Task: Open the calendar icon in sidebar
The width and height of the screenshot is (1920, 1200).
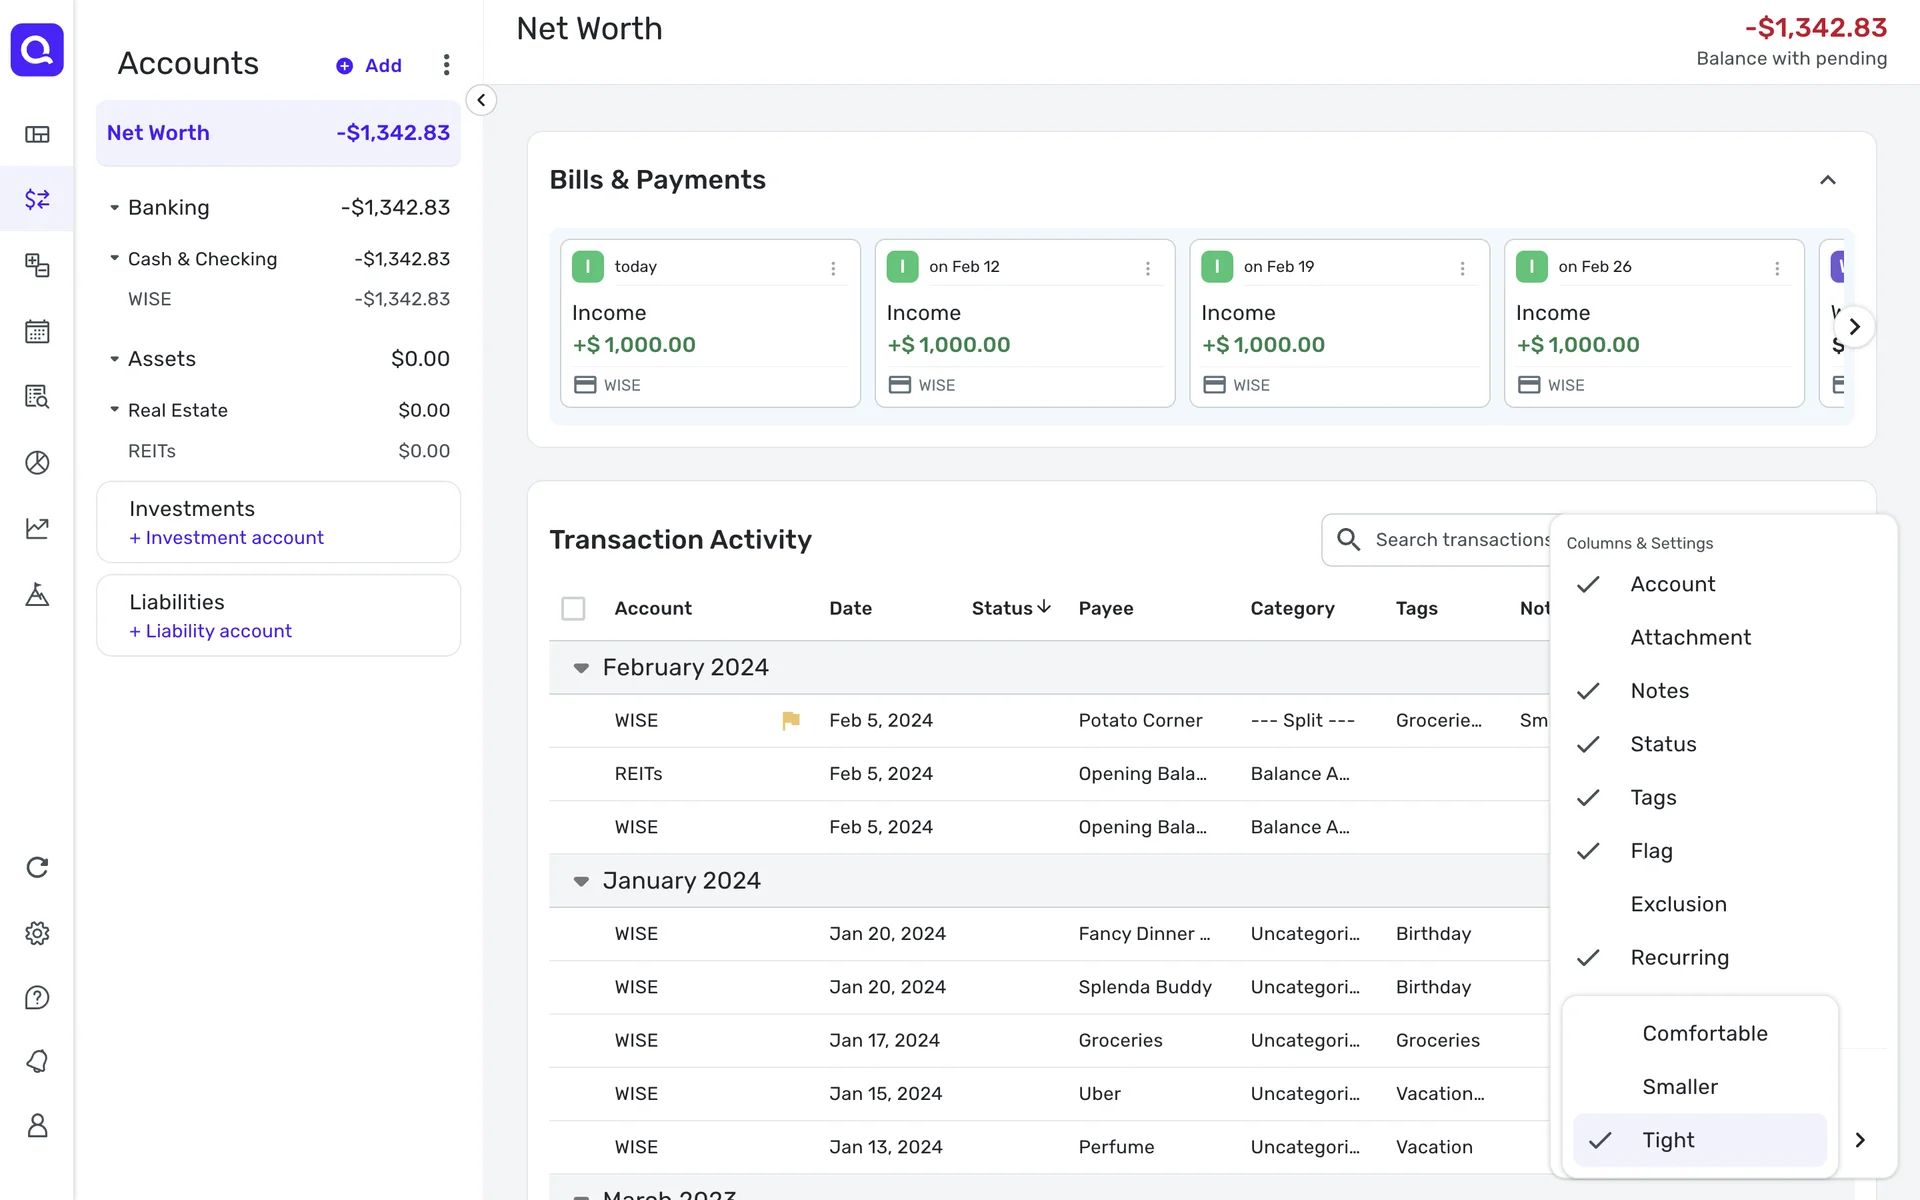Action: pyautogui.click(x=37, y=331)
